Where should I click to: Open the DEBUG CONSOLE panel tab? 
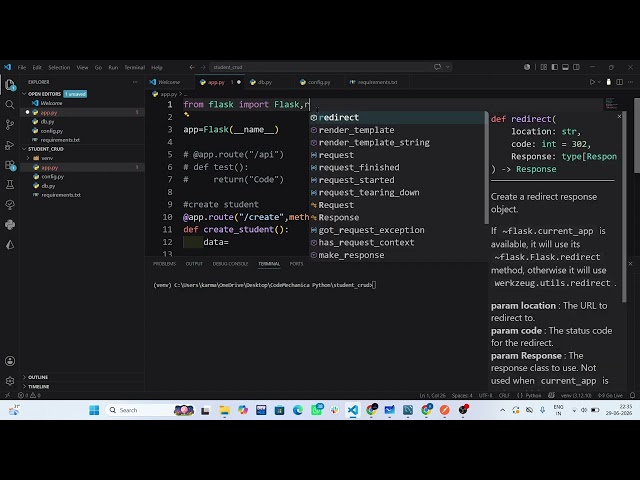point(230,264)
